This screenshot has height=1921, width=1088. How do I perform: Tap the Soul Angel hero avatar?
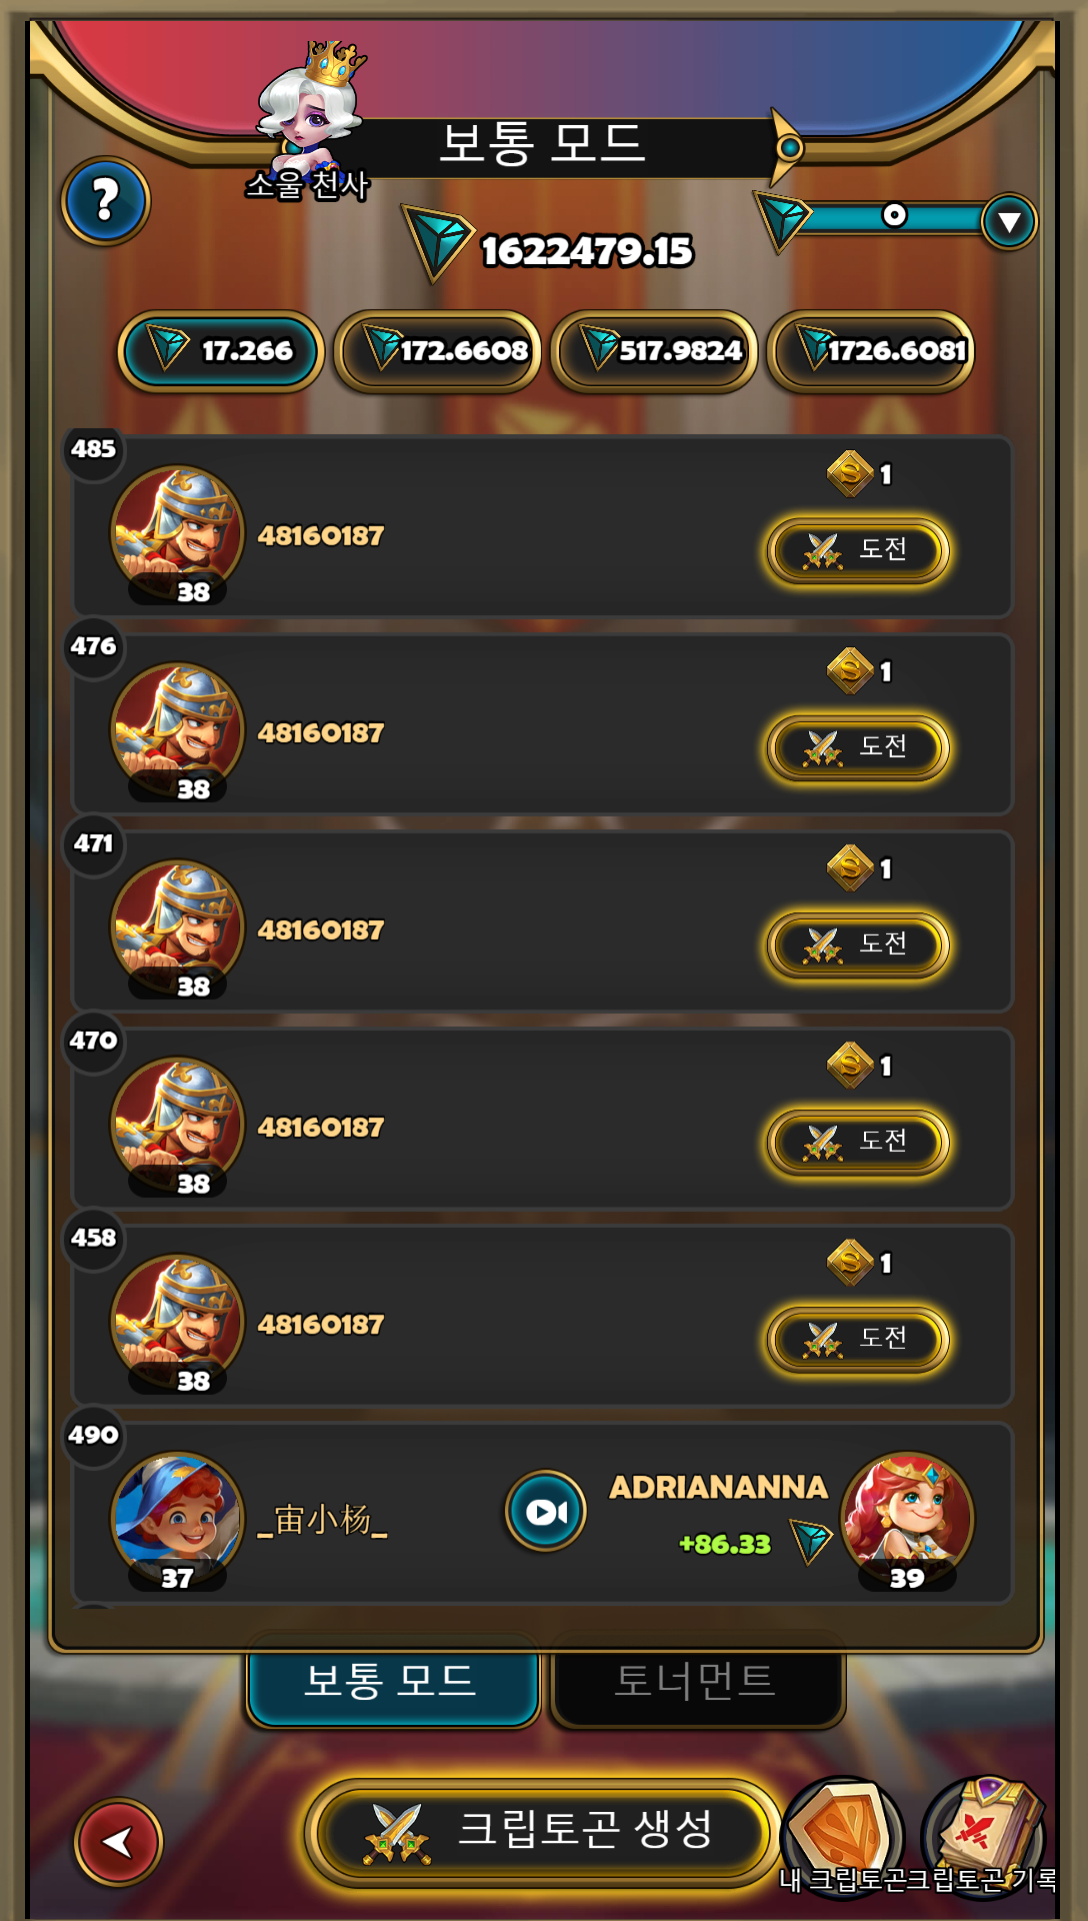(311, 105)
